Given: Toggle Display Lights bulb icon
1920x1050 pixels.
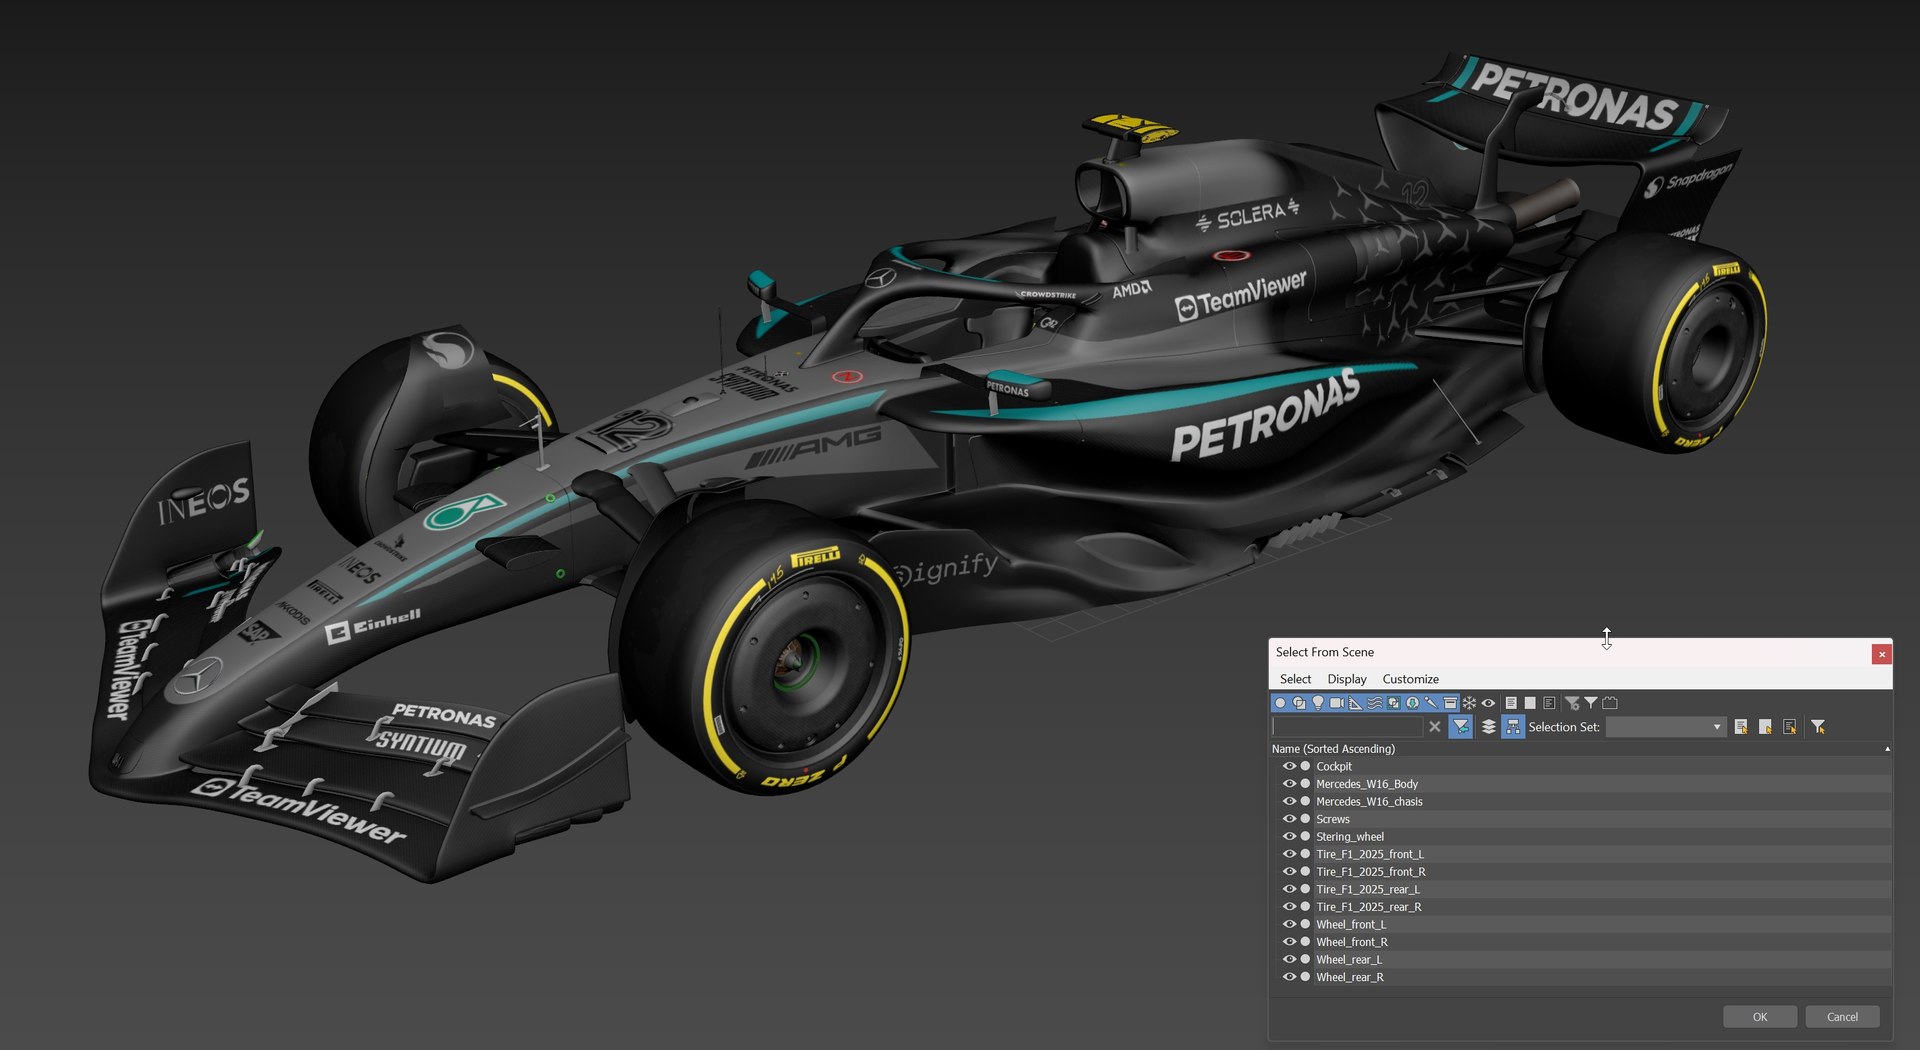Looking at the screenshot, I should coord(1318,703).
